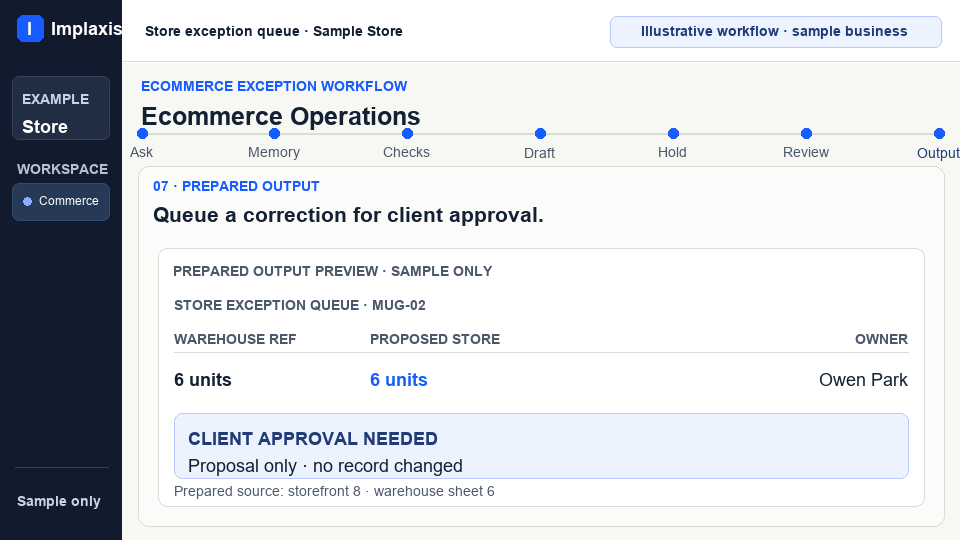Click the Queue a correction for client approval heading
The width and height of the screenshot is (960, 540).
[x=348, y=216]
